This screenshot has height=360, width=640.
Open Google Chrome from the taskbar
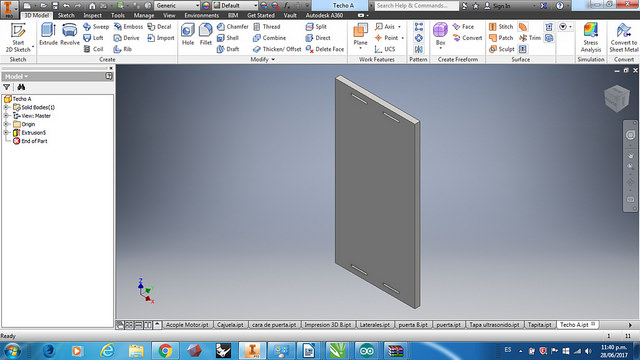pos(165,351)
